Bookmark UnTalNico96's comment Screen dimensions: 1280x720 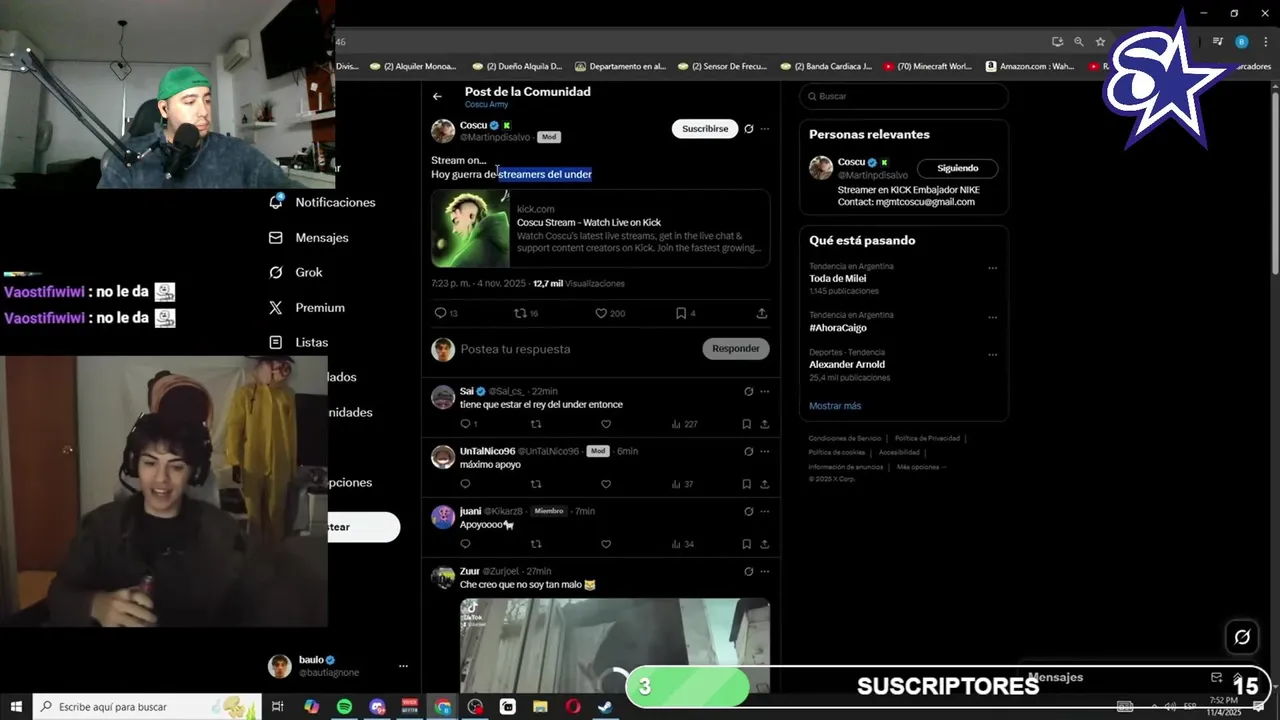pyautogui.click(x=746, y=484)
